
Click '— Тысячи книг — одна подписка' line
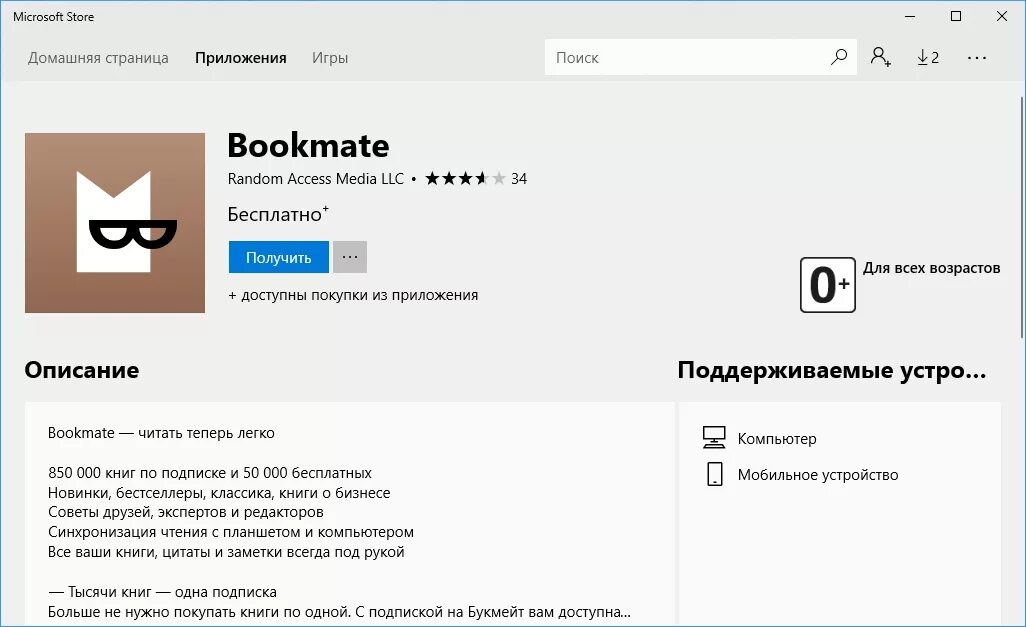click(162, 592)
